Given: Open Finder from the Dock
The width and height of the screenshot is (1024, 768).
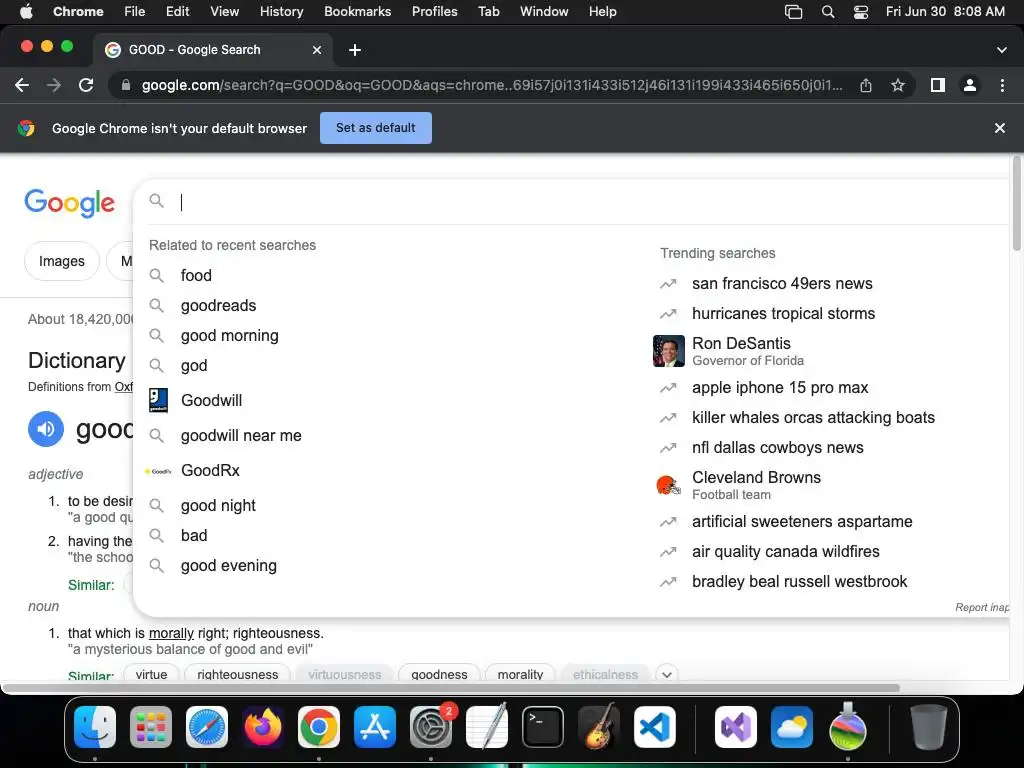Looking at the screenshot, I should tap(95, 727).
